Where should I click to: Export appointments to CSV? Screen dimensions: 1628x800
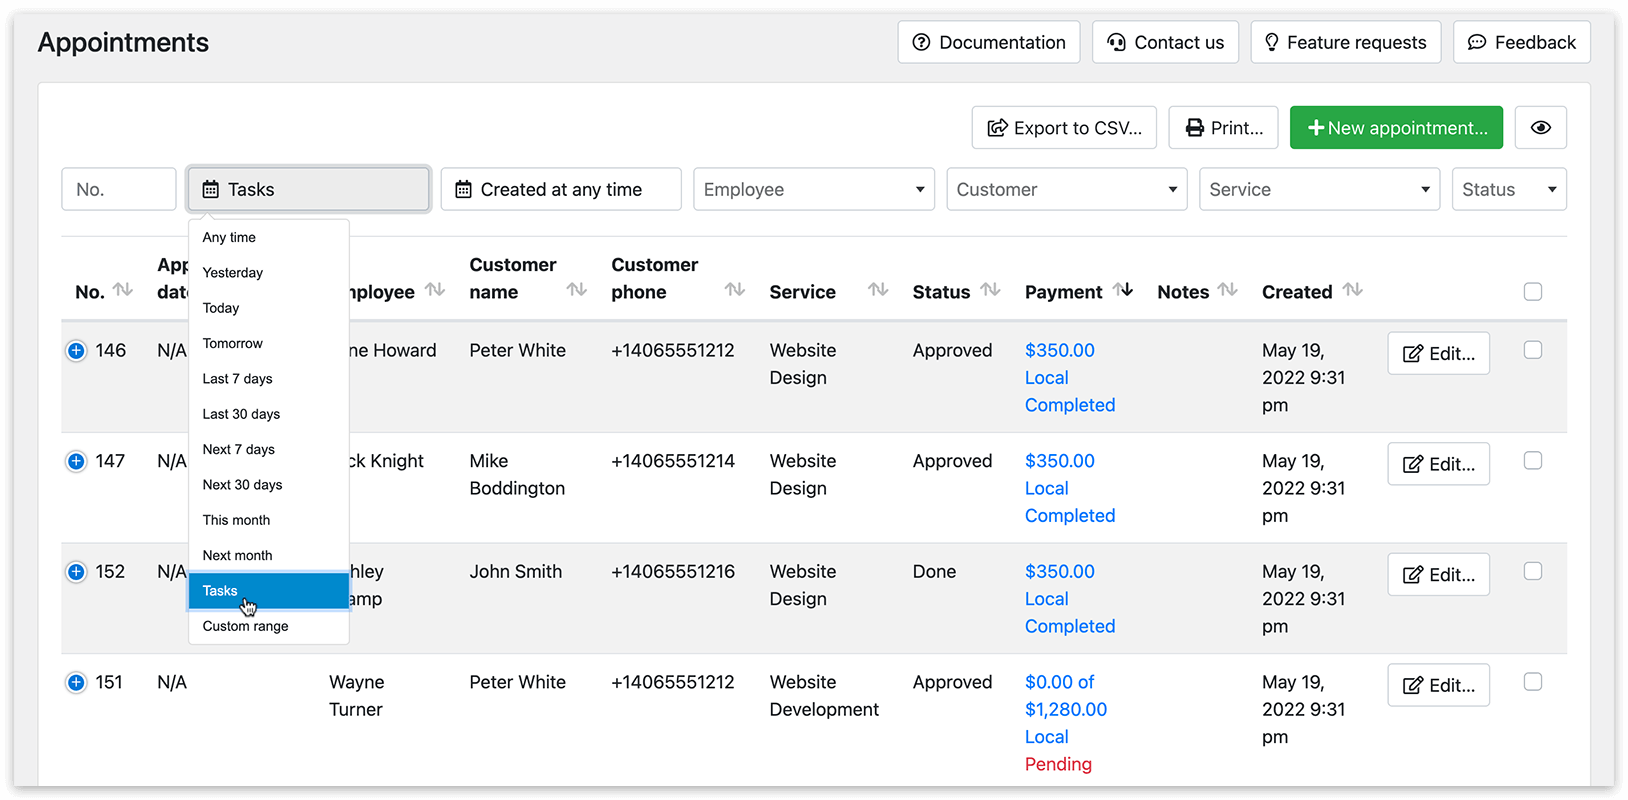click(1064, 128)
